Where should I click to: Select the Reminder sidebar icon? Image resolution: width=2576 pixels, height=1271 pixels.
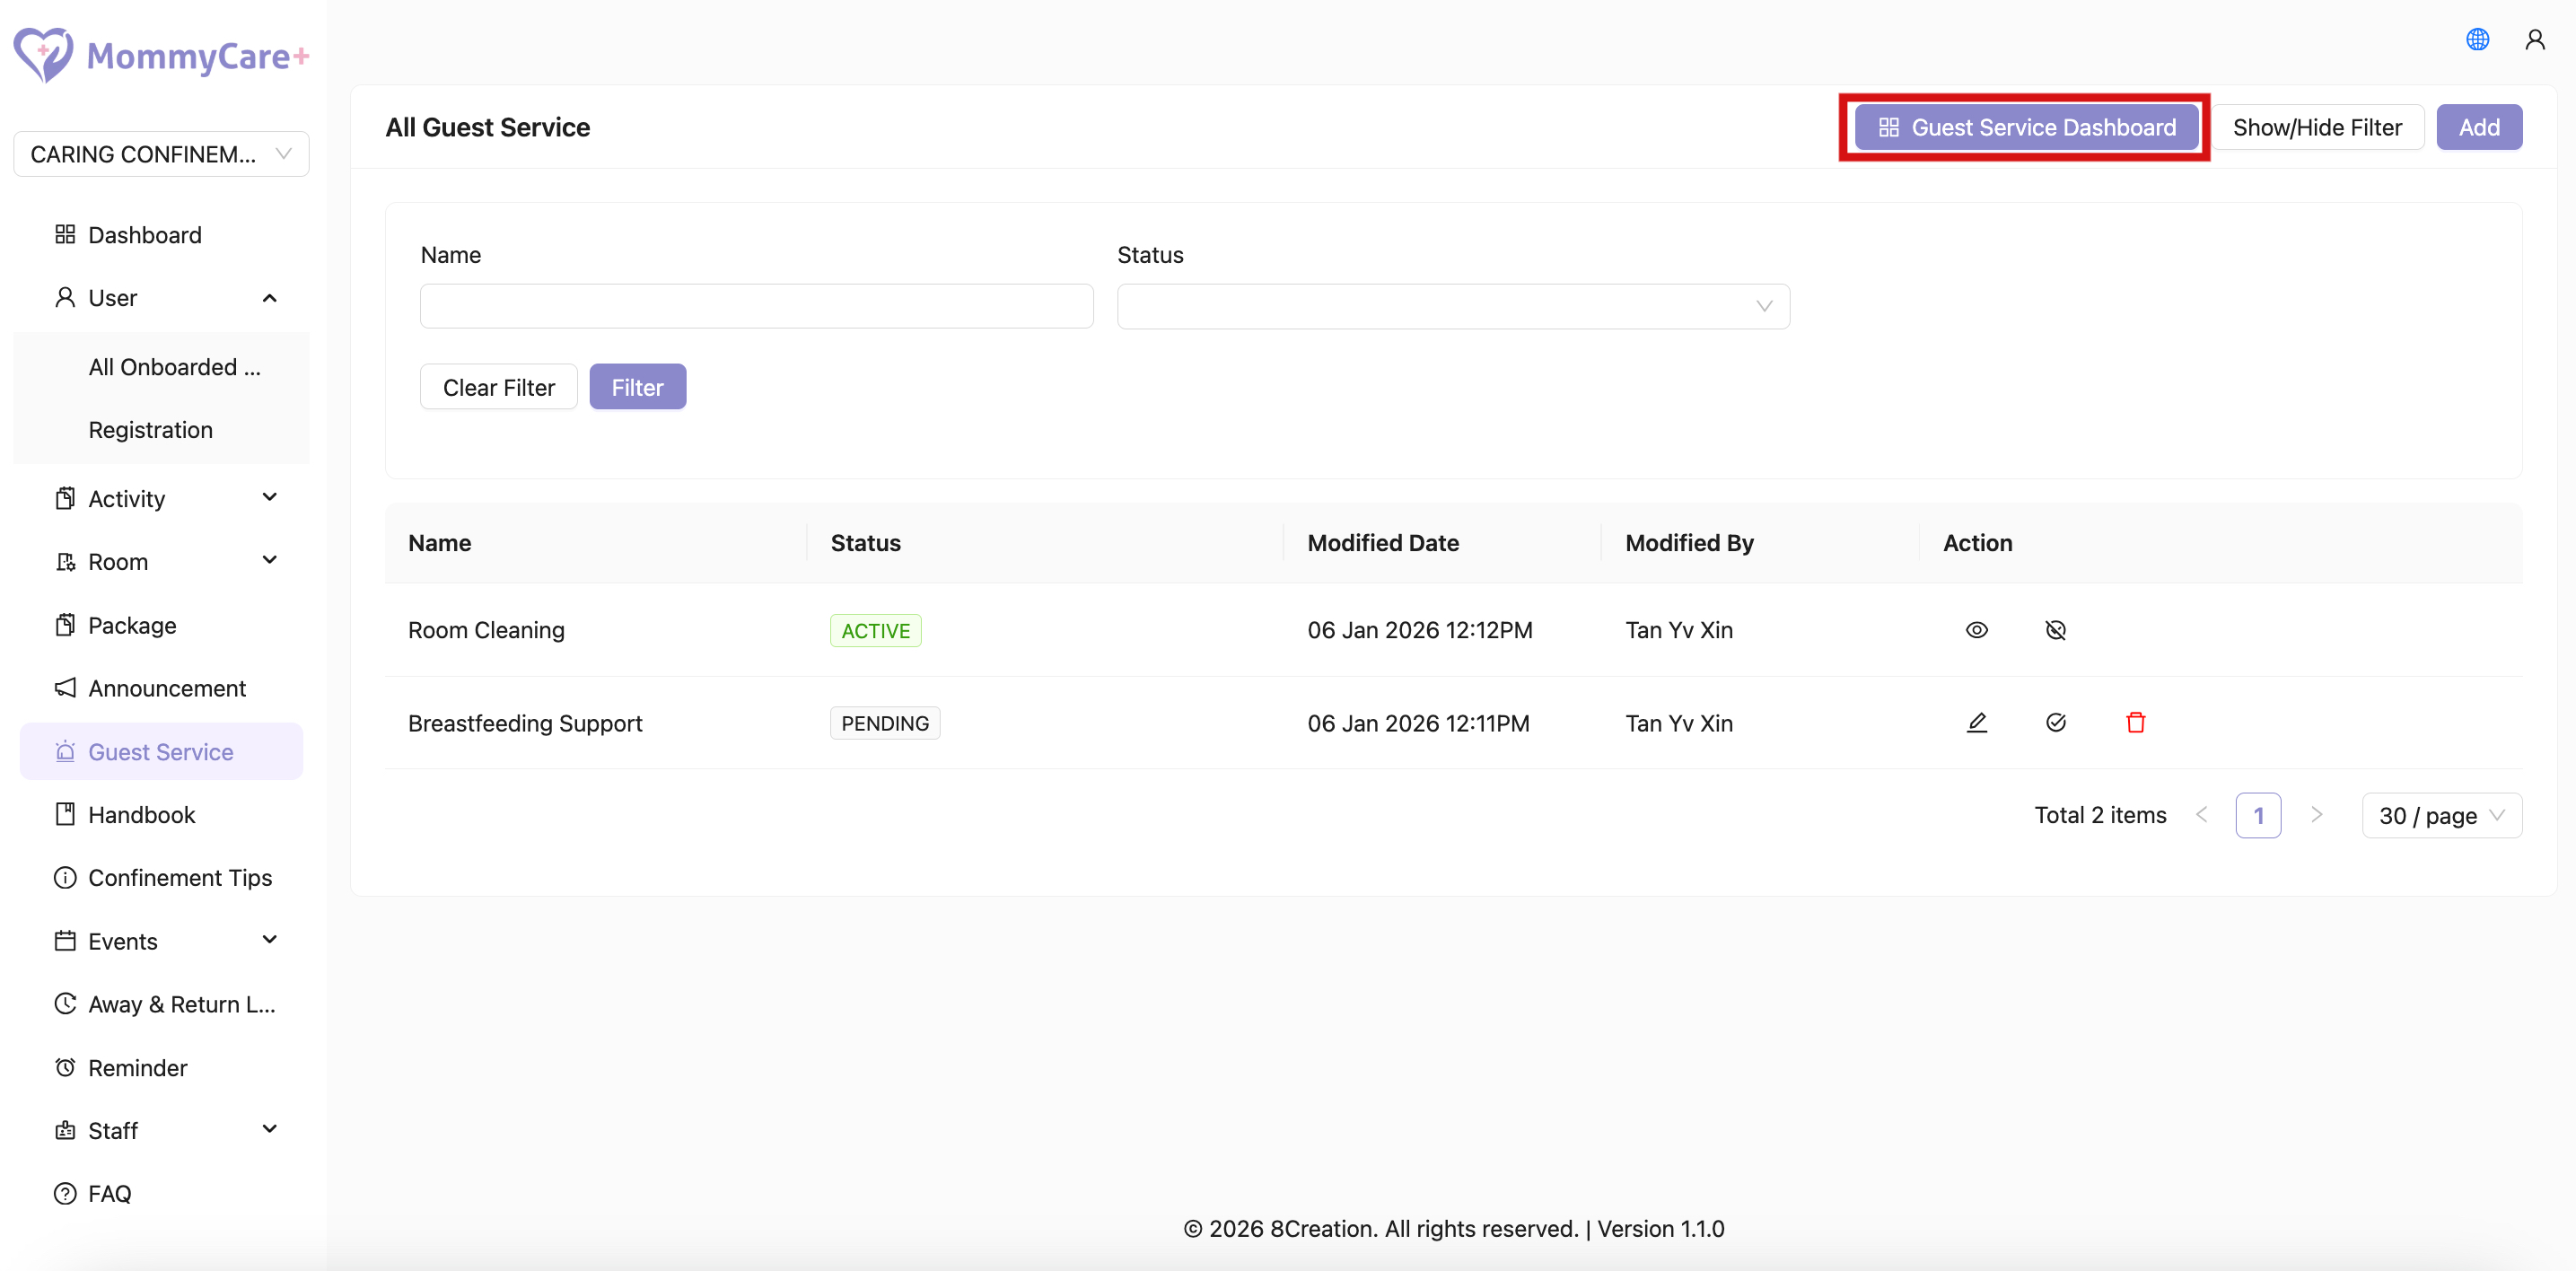pyautogui.click(x=65, y=1067)
